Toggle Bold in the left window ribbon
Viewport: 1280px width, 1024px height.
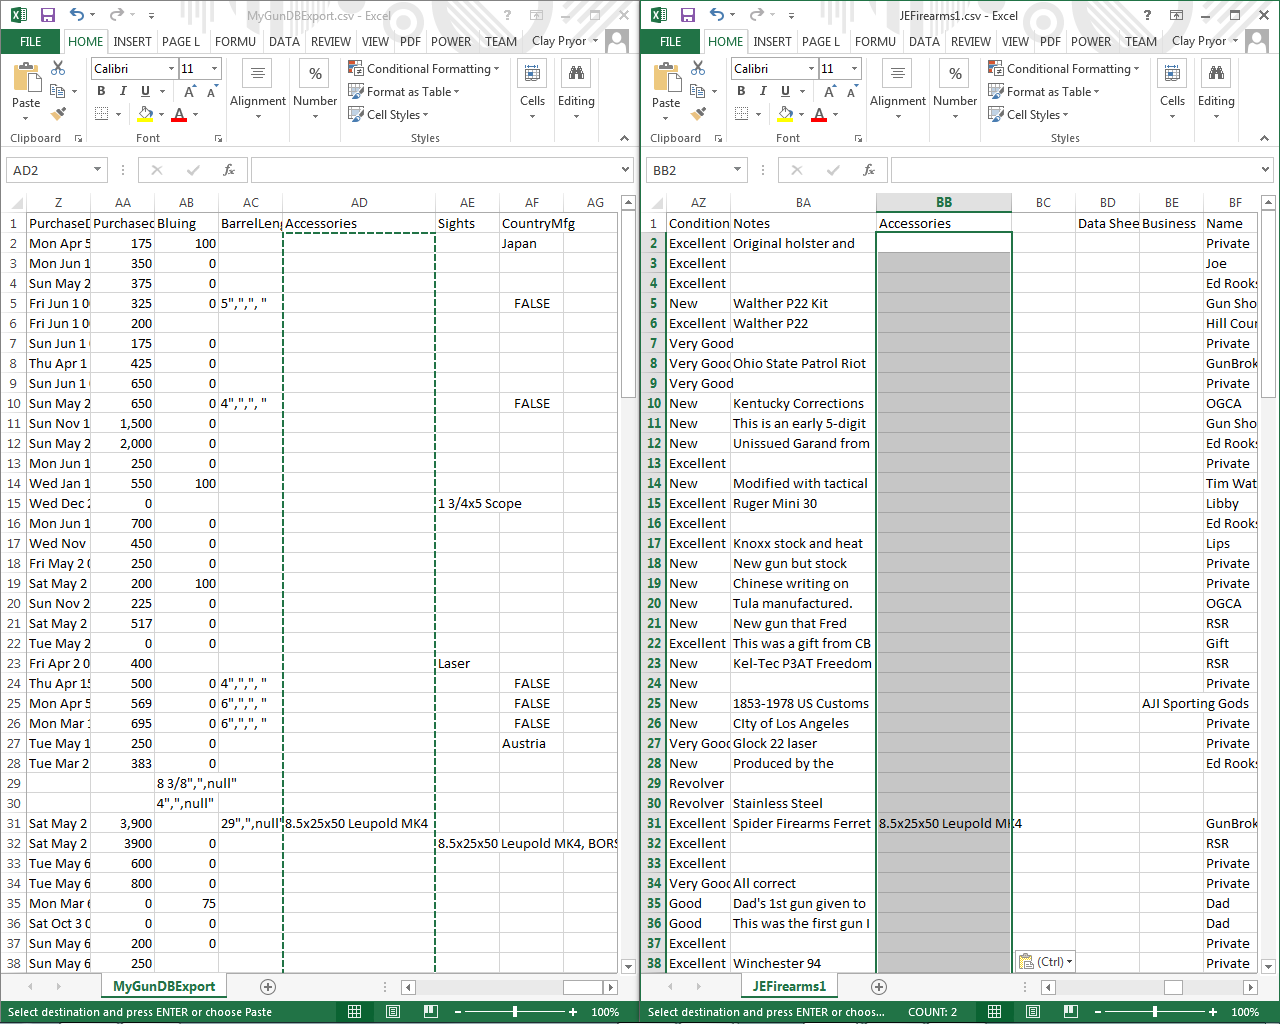(101, 91)
